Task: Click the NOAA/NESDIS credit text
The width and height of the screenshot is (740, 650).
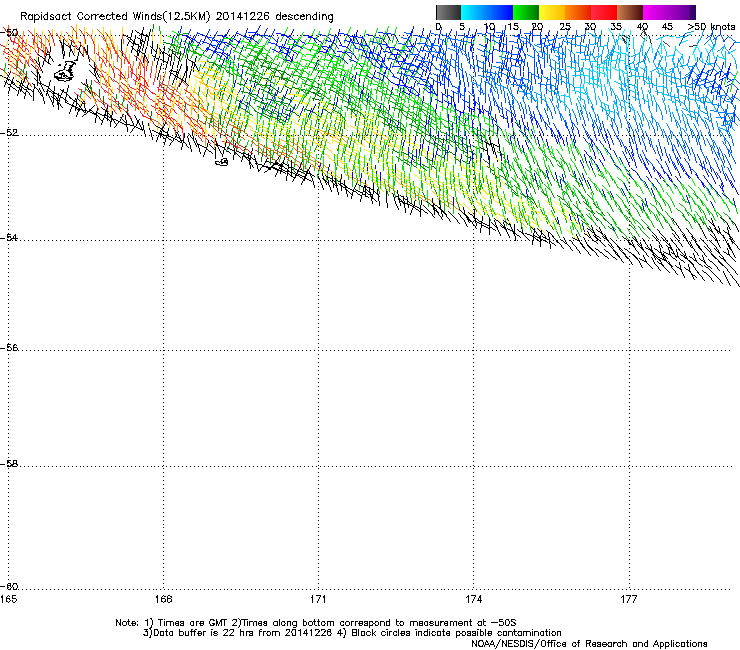Action: pos(589,644)
